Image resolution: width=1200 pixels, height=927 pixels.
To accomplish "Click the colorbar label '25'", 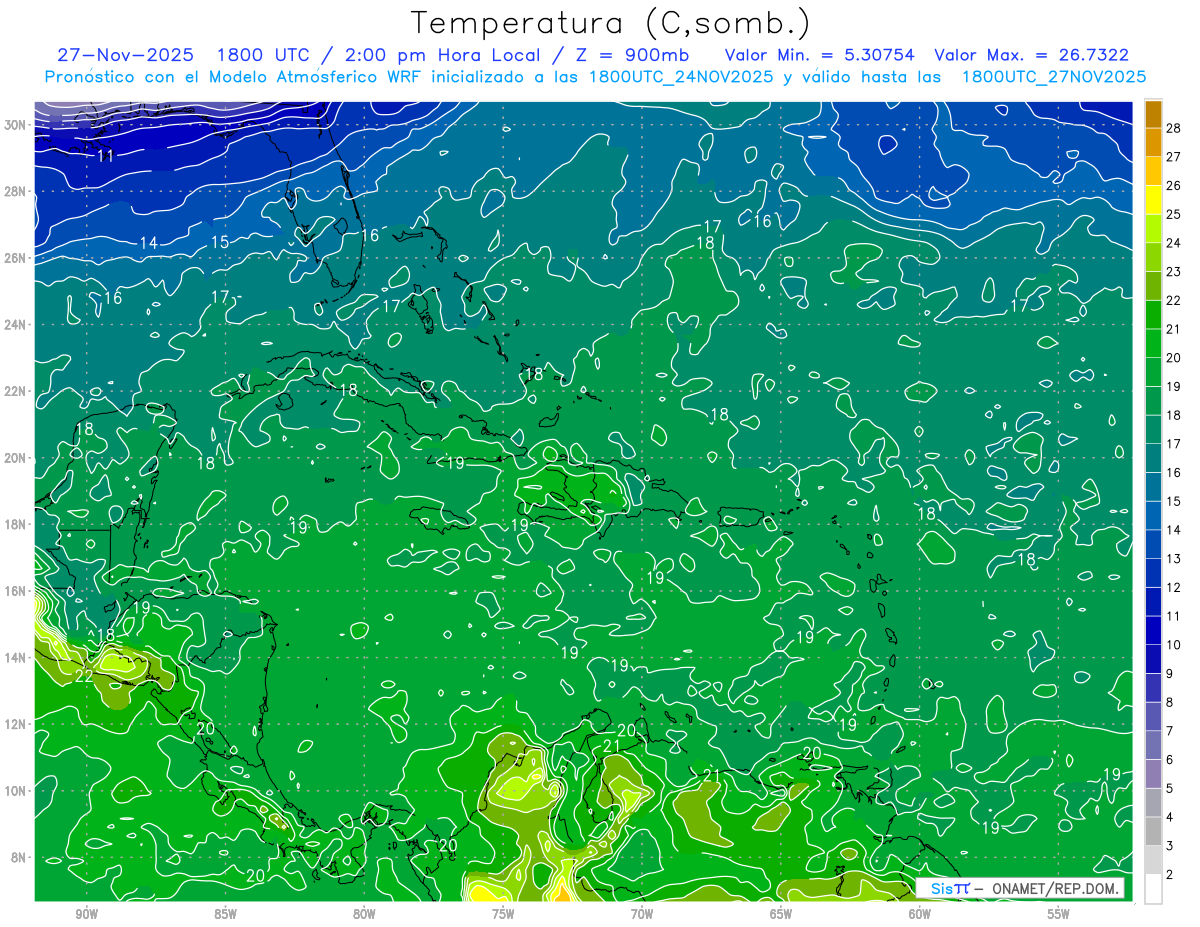I will [1174, 214].
